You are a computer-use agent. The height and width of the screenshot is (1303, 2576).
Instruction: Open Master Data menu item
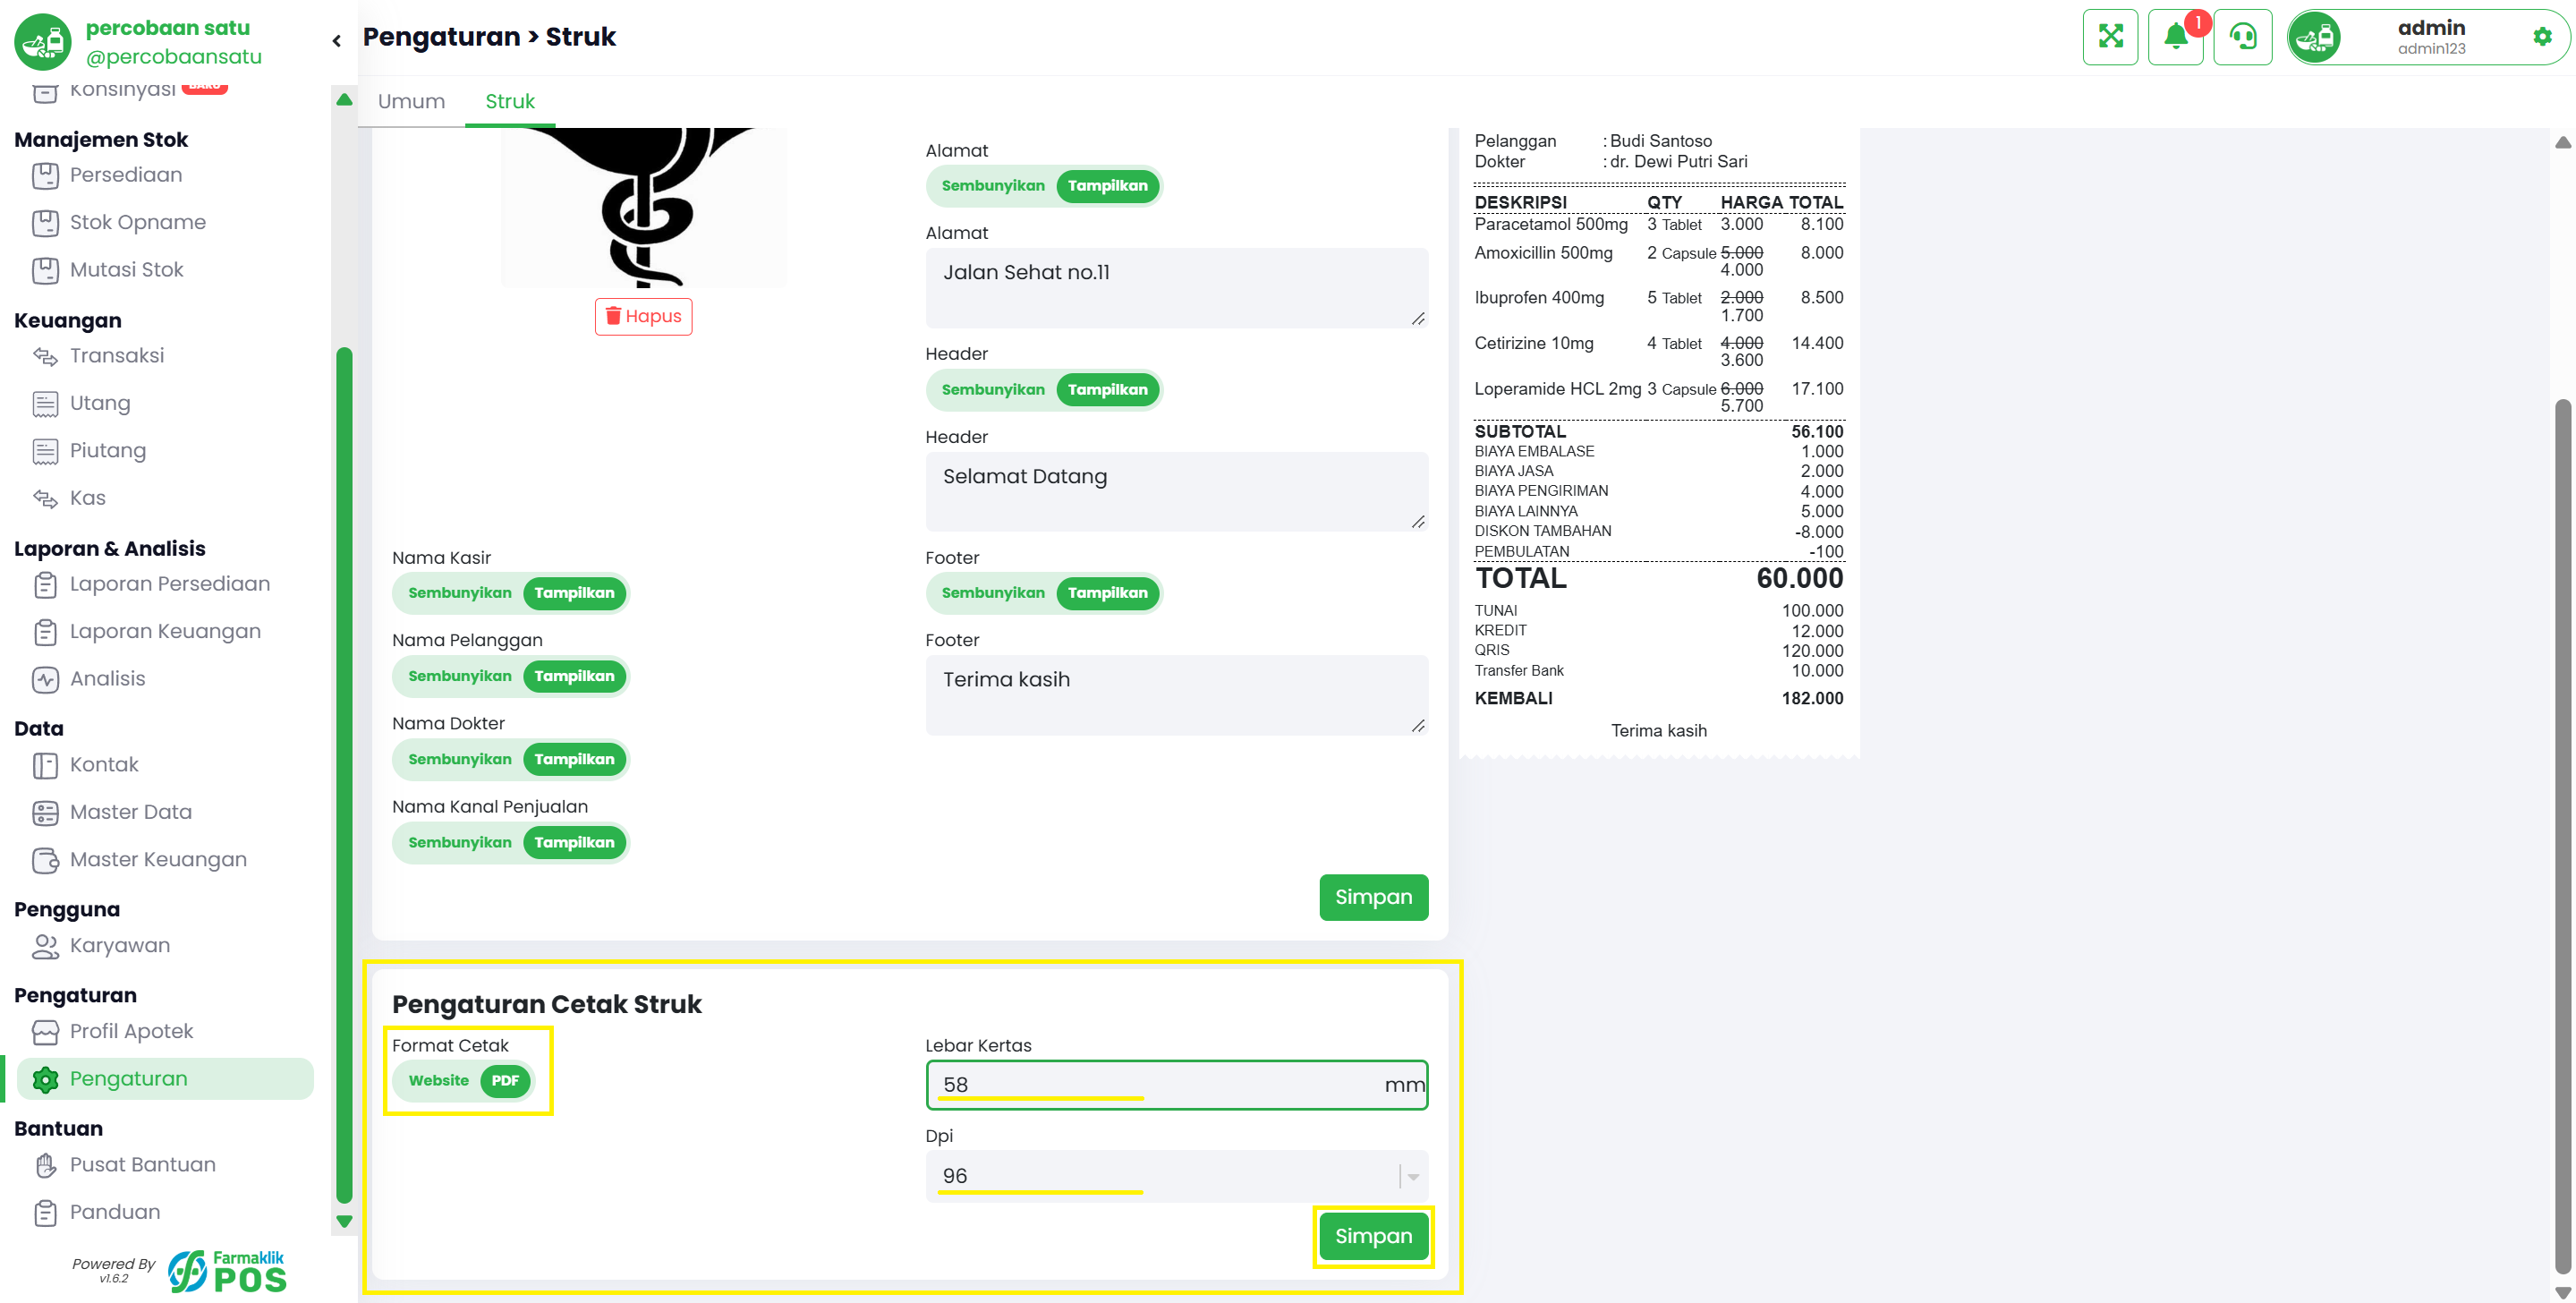click(x=131, y=813)
